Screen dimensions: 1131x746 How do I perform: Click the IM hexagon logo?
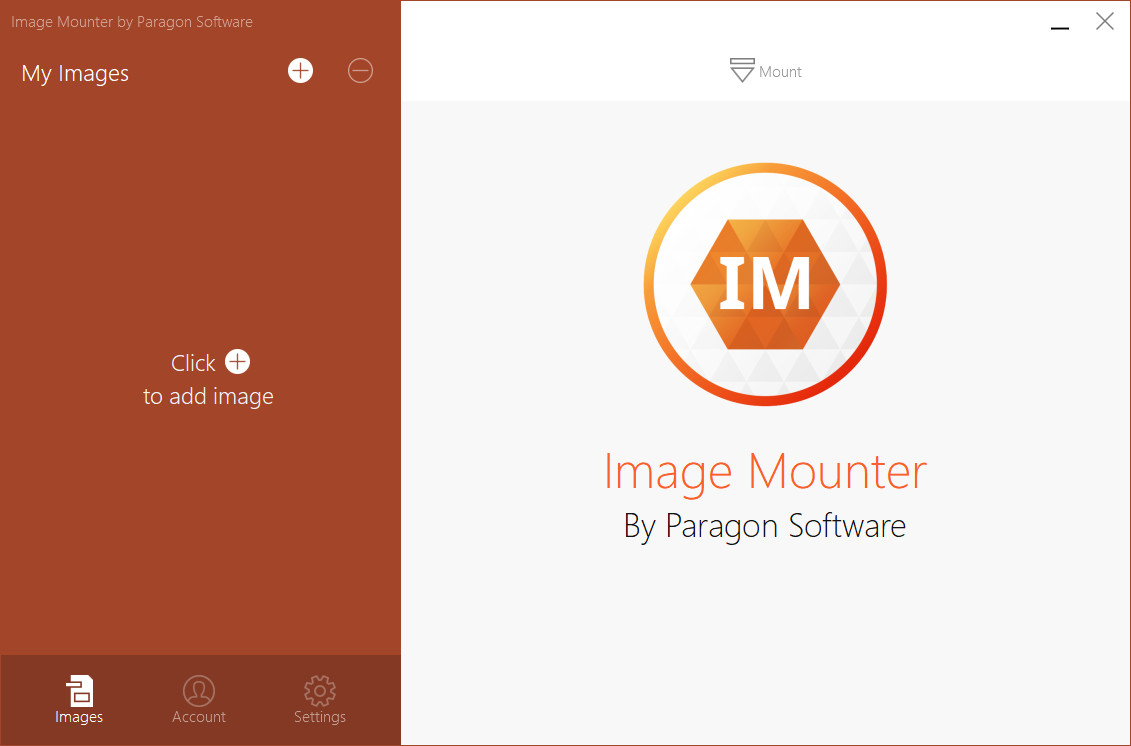(765, 284)
